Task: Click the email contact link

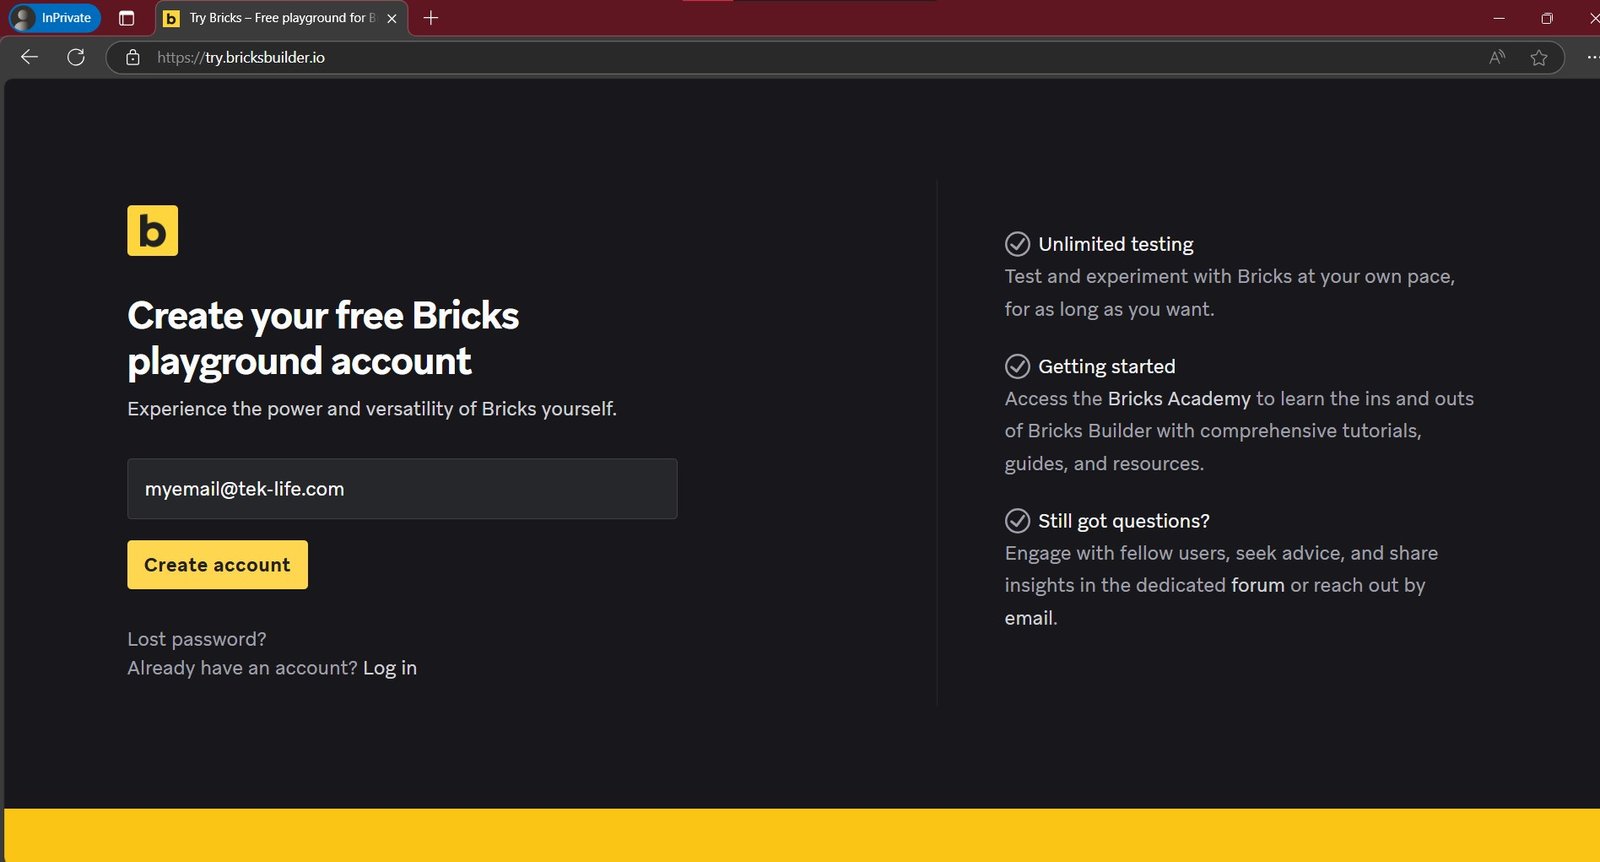Action: click(1029, 618)
